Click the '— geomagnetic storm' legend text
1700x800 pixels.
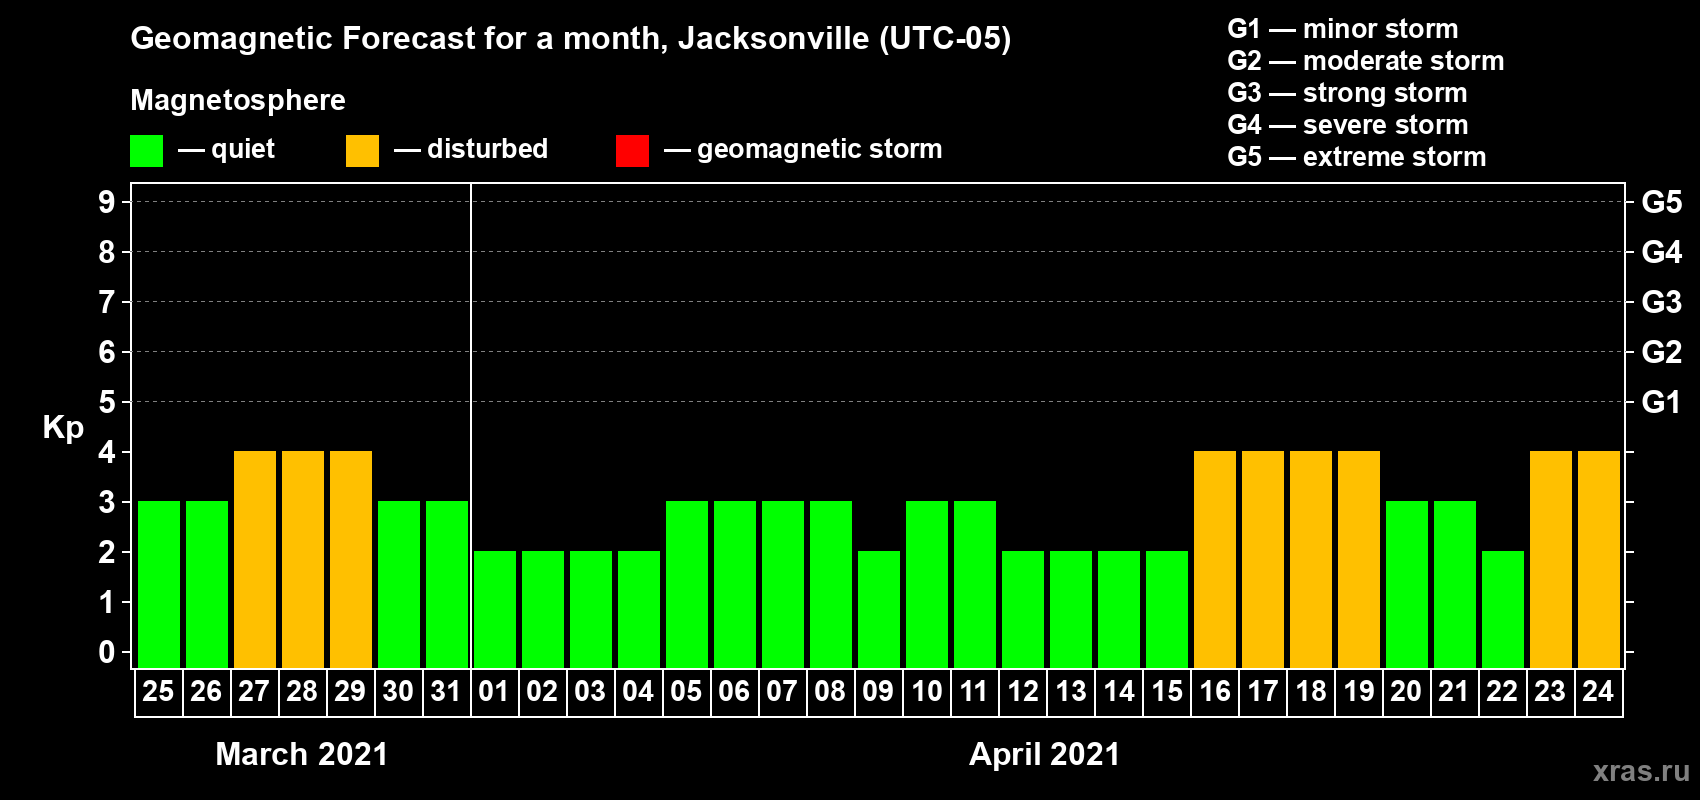click(803, 149)
